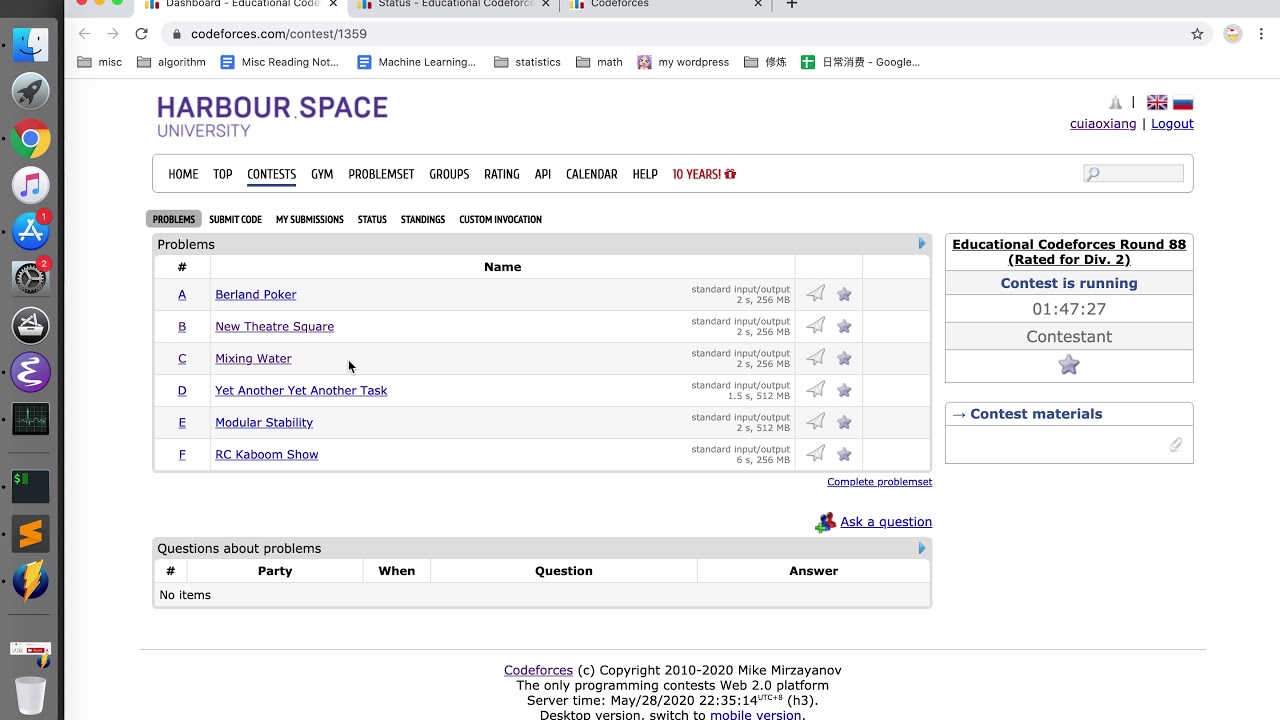
Task: Open the App Store from the Dock
Action: tap(31, 232)
